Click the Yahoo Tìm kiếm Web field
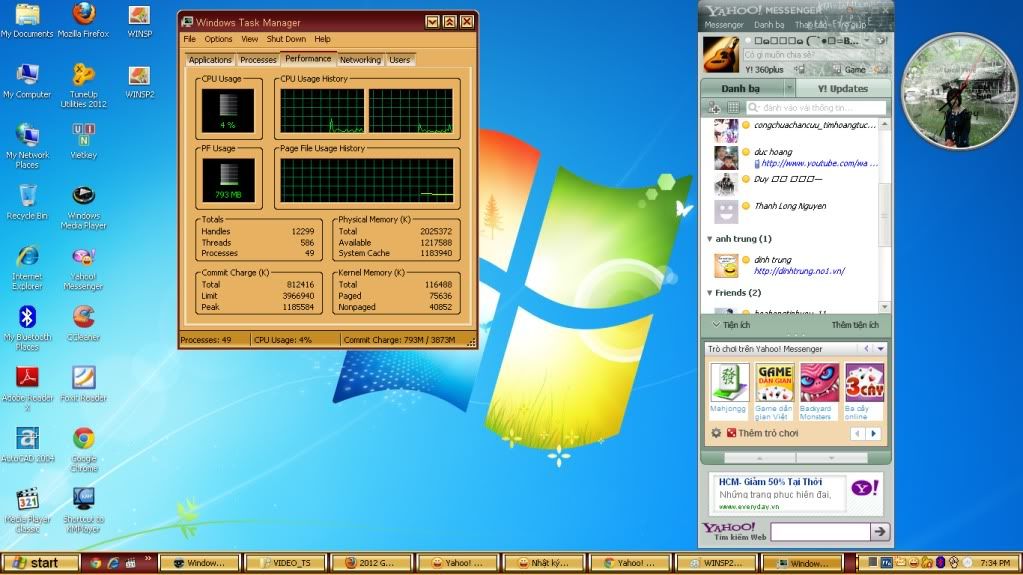 tap(819, 532)
